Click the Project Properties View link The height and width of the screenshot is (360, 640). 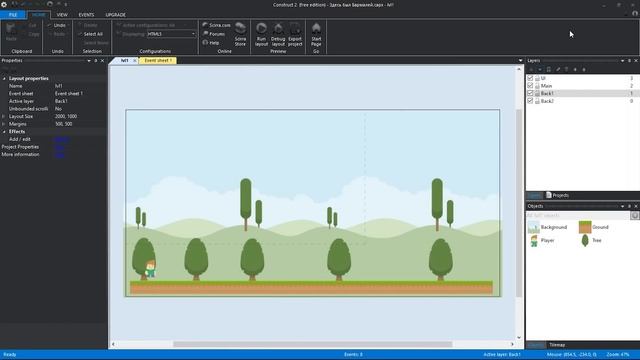point(60,147)
